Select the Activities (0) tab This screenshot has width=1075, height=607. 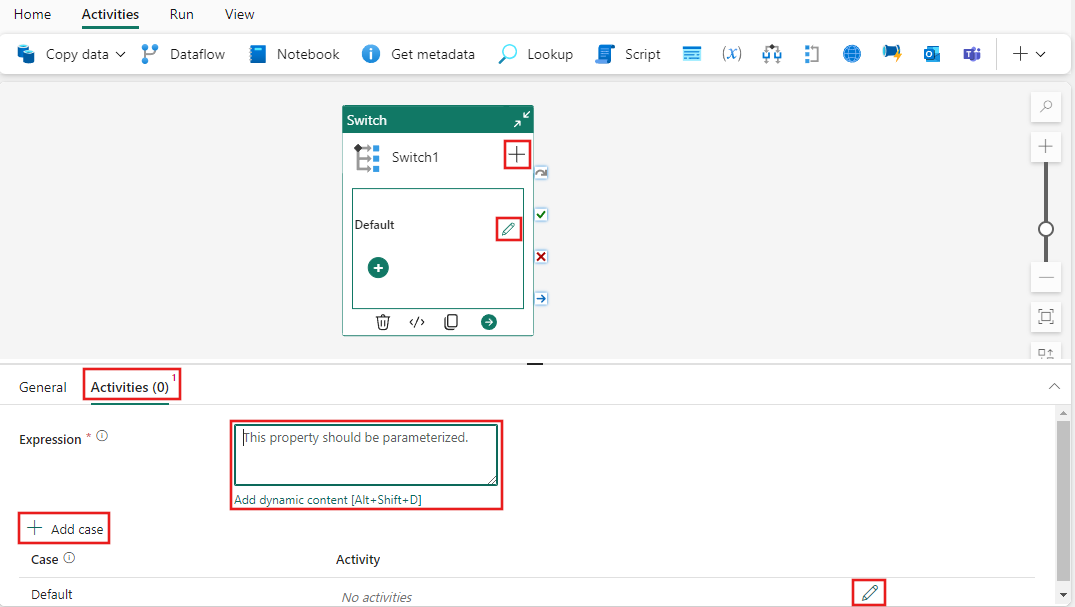pos(130,386)
